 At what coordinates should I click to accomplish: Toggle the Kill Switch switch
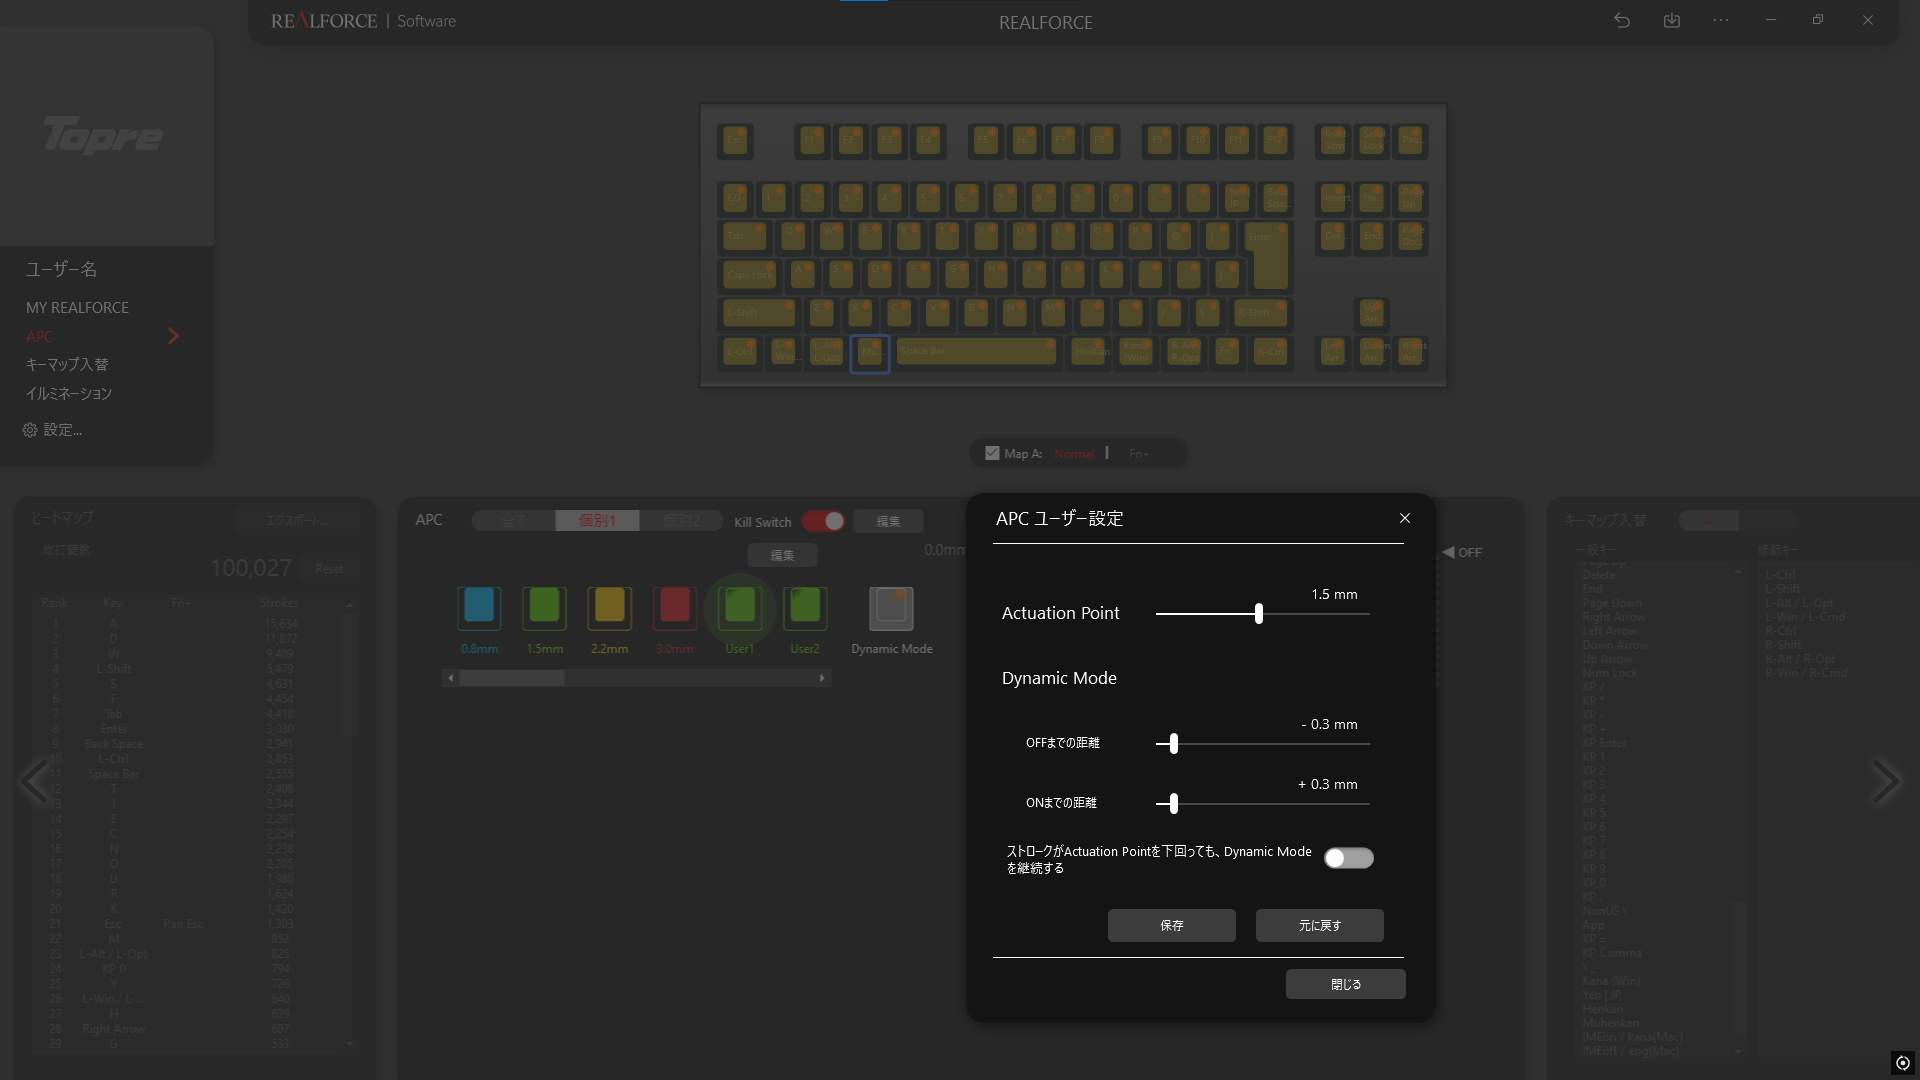823,521
